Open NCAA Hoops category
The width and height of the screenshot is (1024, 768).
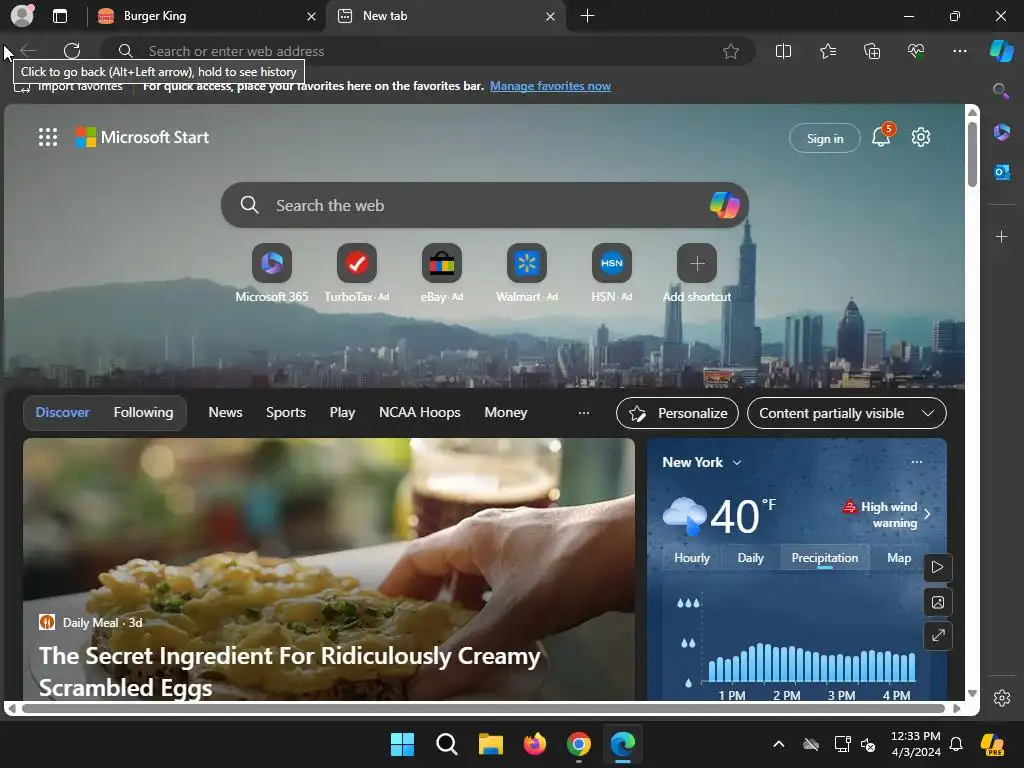tap(419, 413)
